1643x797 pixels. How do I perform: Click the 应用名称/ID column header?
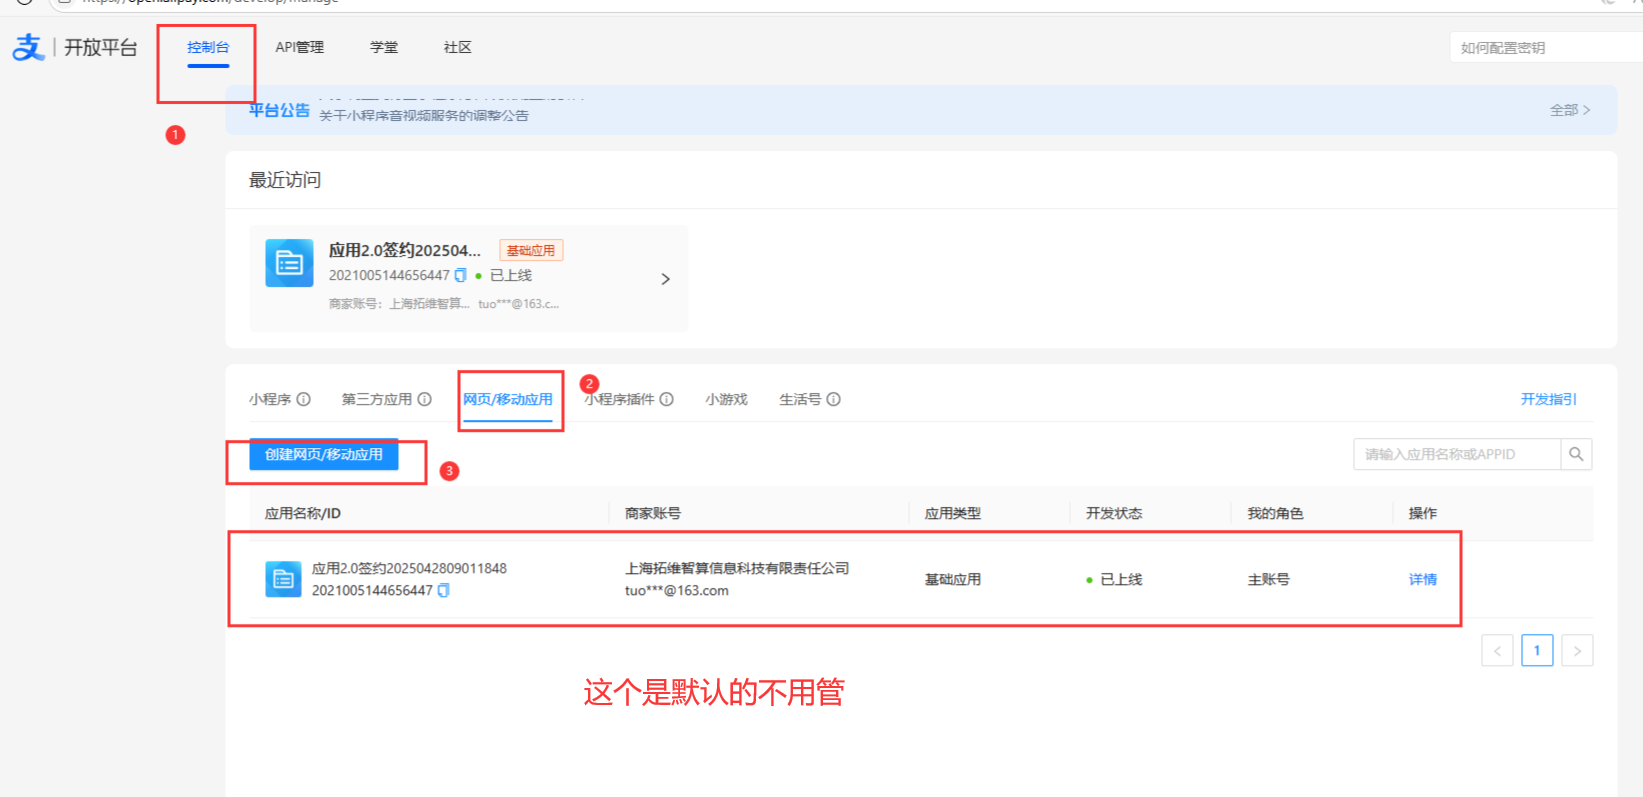(302, 513)
